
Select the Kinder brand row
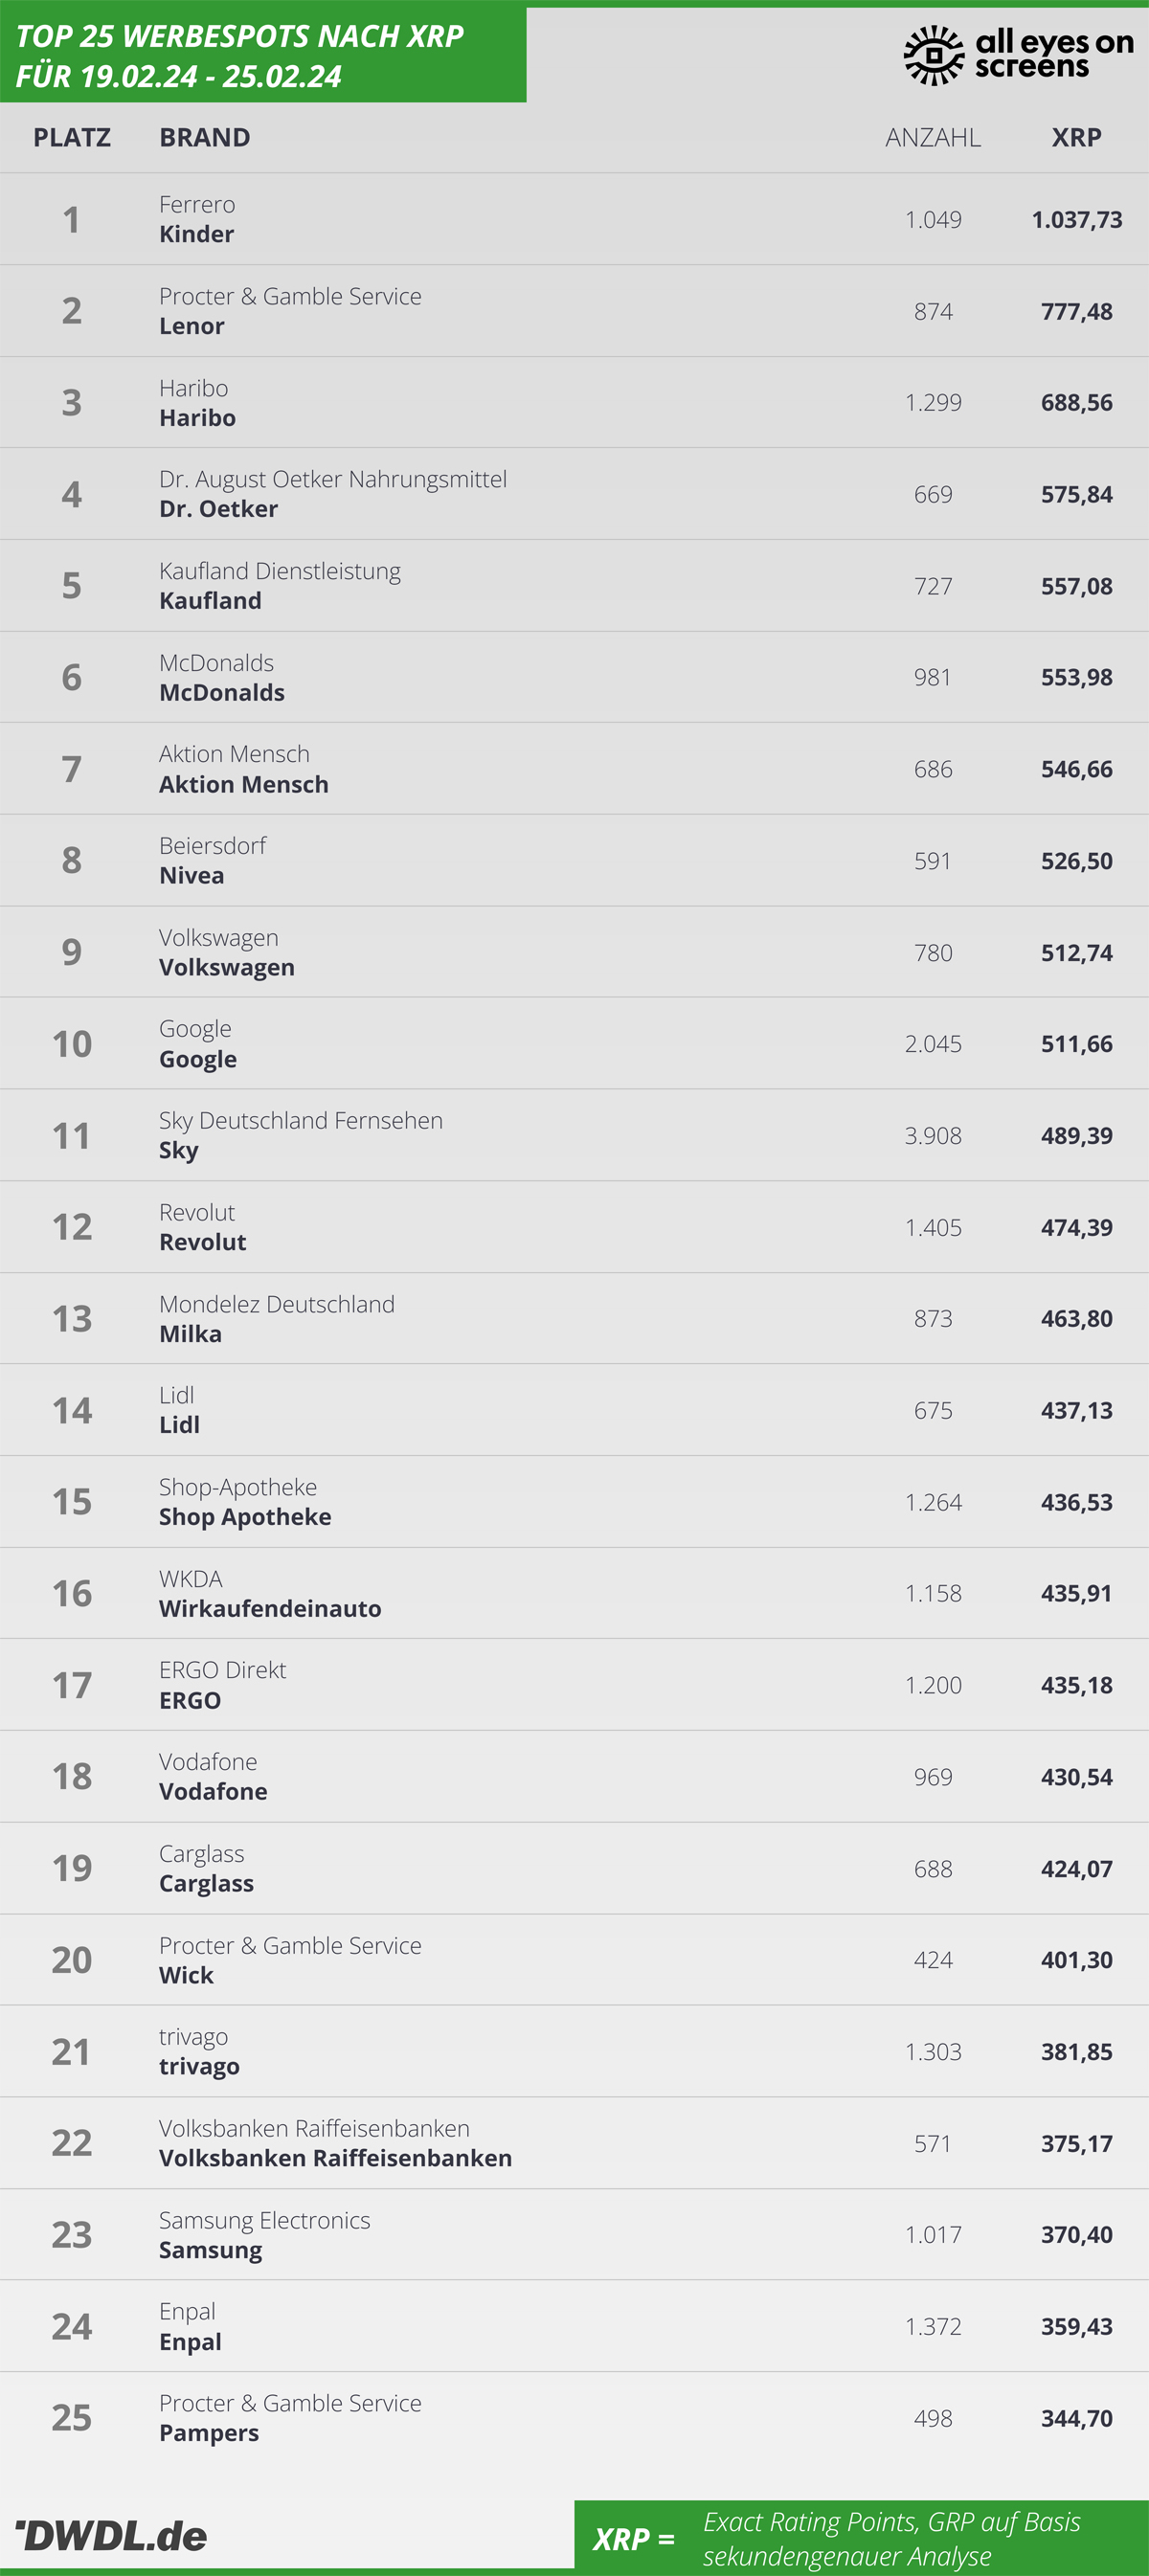(574, 219)
